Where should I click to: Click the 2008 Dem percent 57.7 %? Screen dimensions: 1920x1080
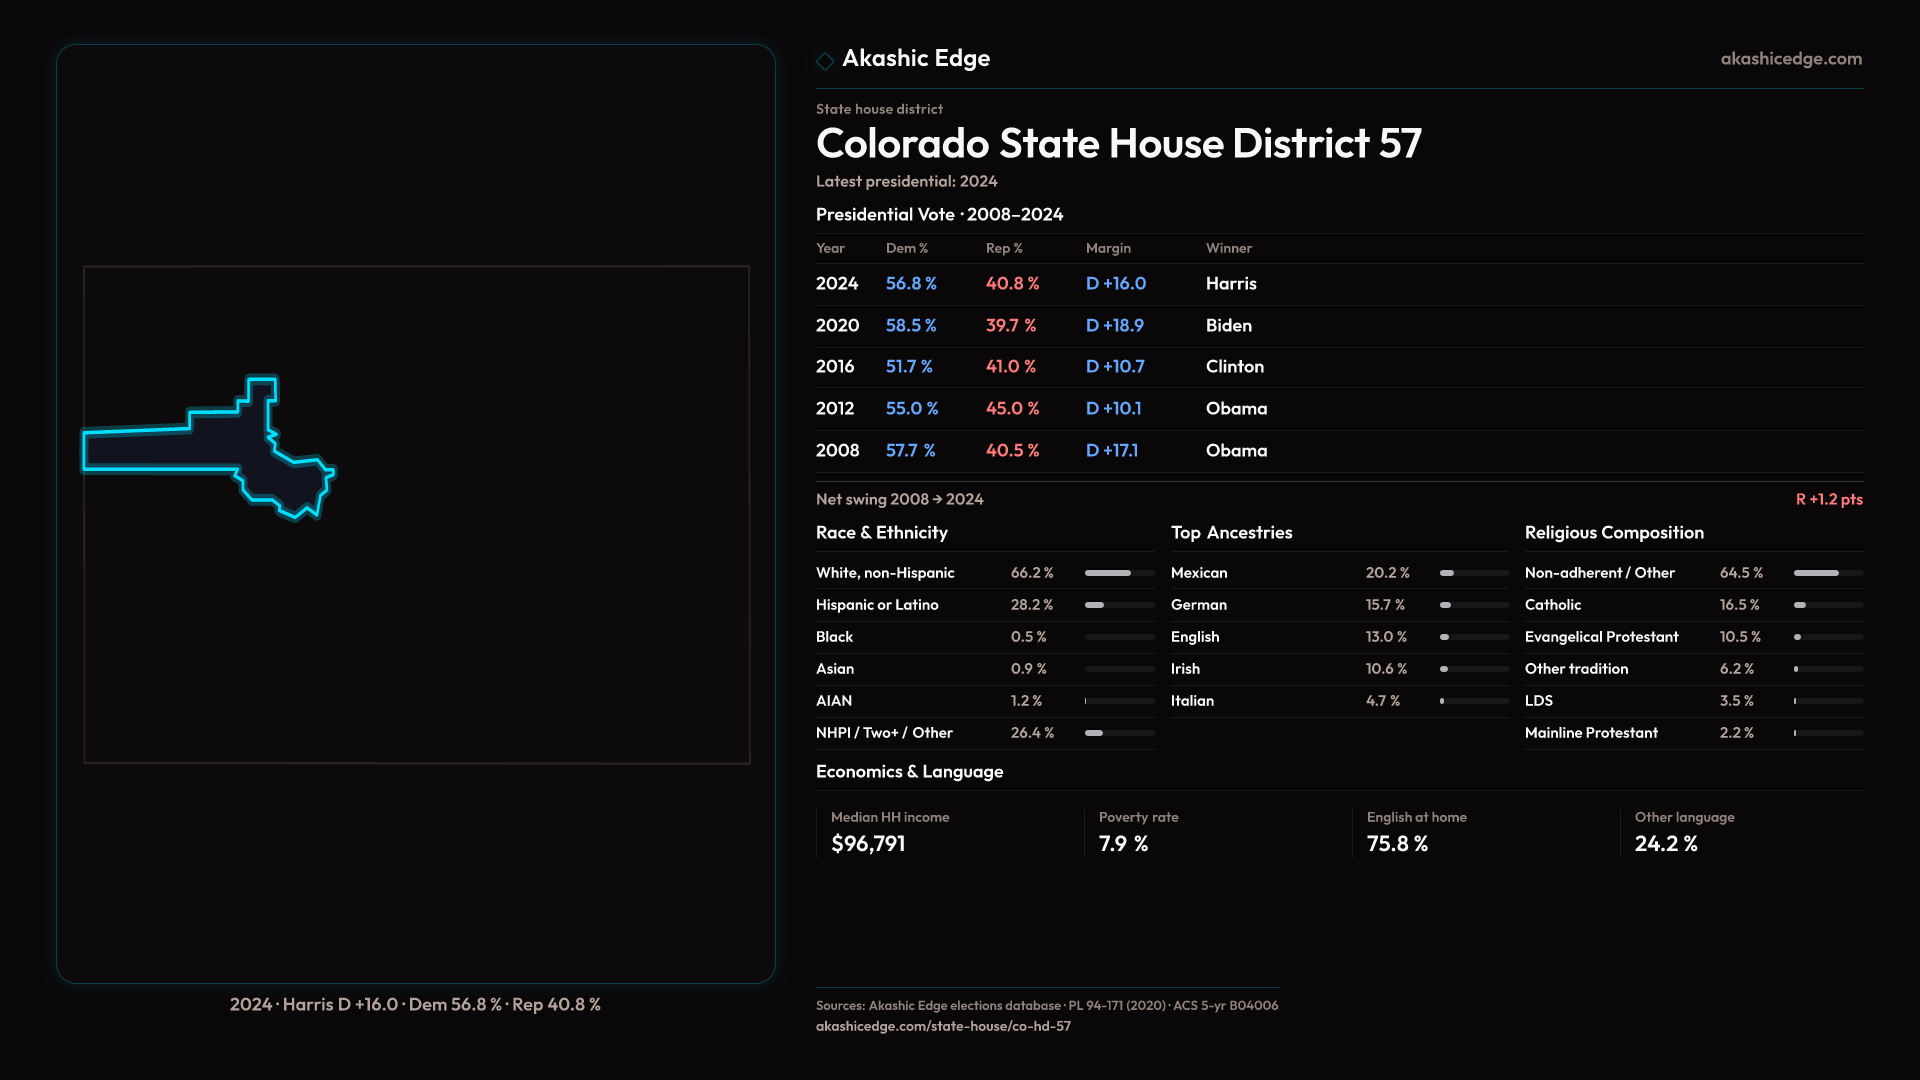(x=910, y=451)
